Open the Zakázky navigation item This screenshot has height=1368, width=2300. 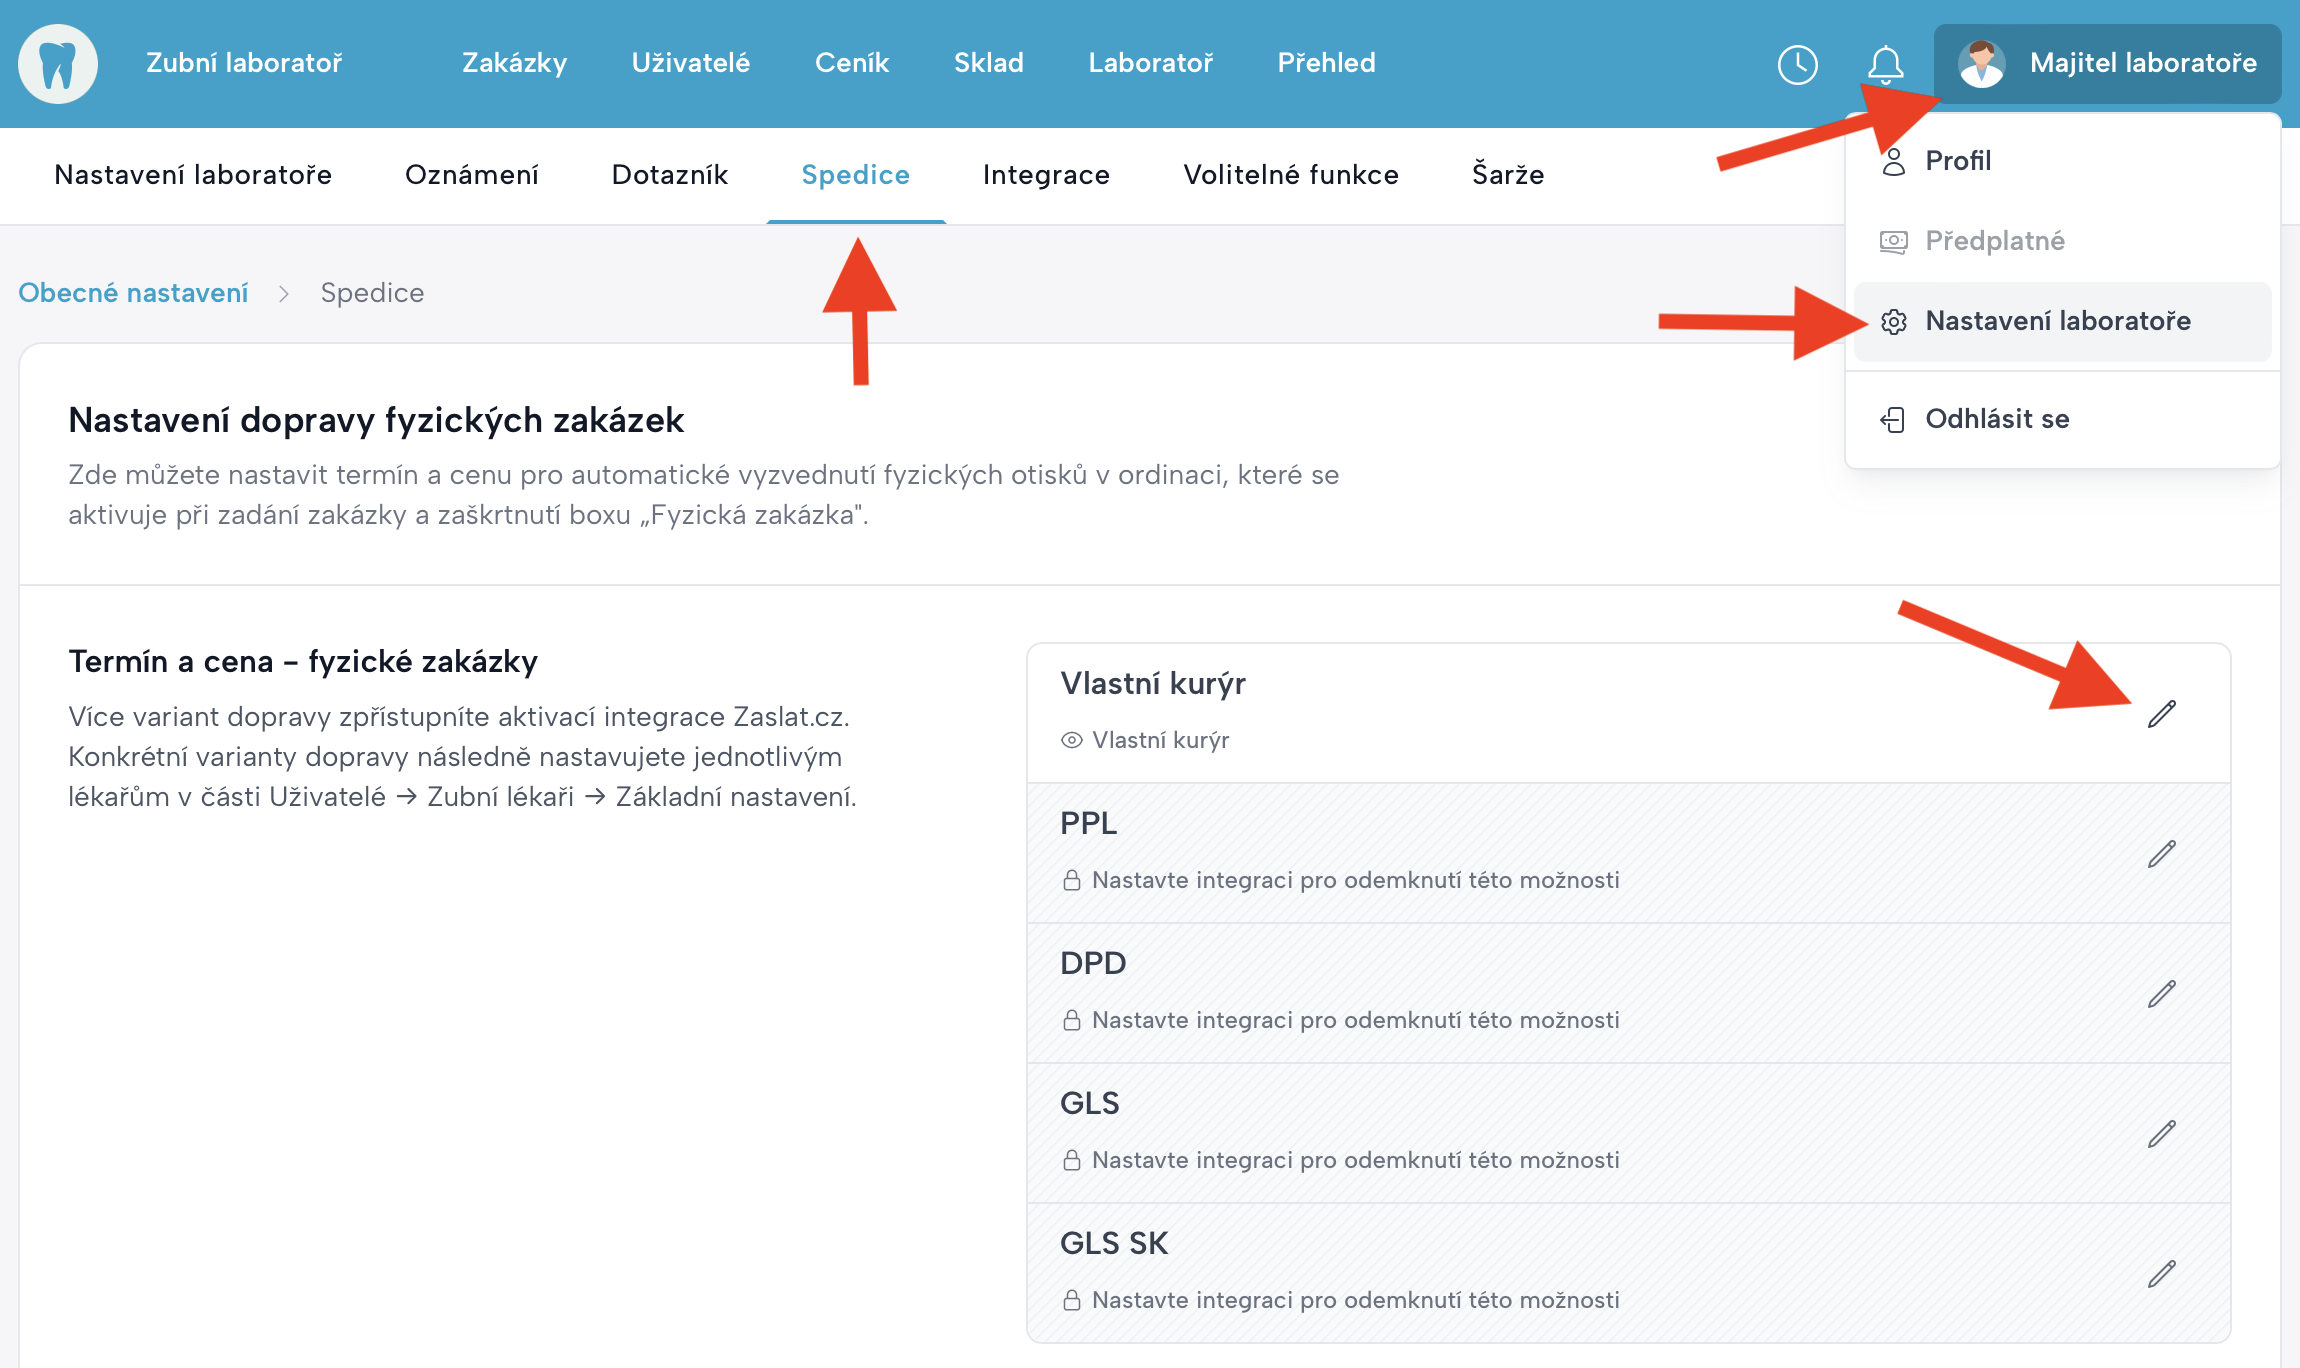click(x=514, y=63)
